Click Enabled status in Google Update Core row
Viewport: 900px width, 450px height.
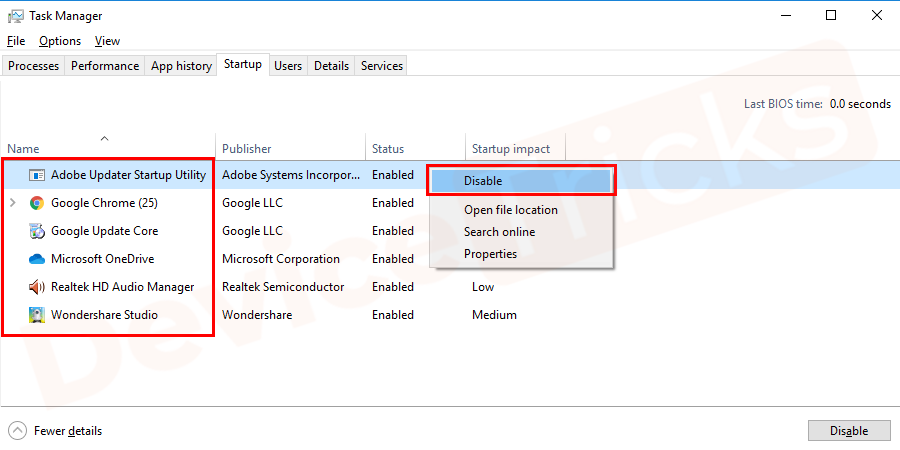pos(393,231)
